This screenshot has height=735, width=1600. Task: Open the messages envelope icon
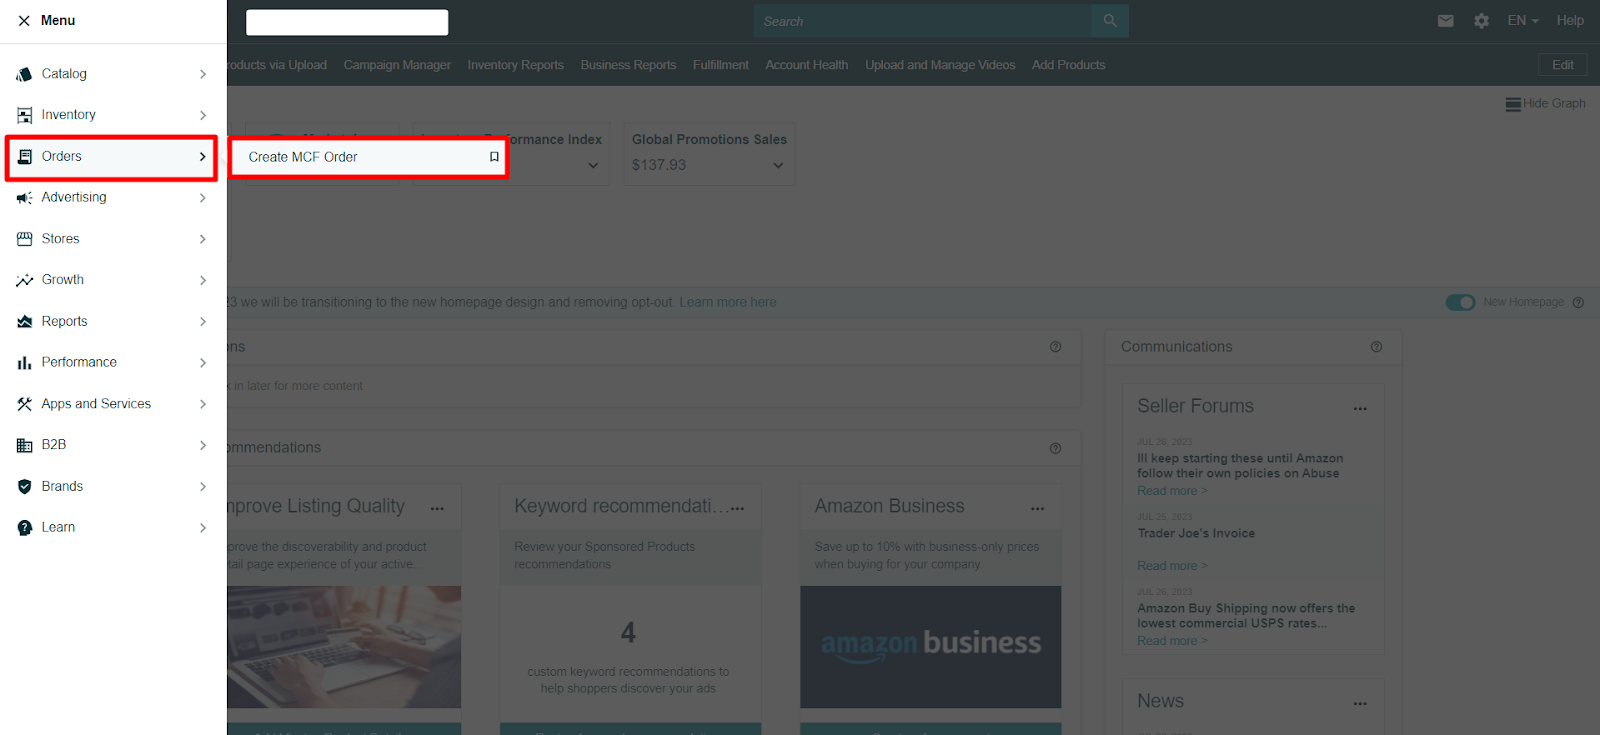pos(1446,21)
